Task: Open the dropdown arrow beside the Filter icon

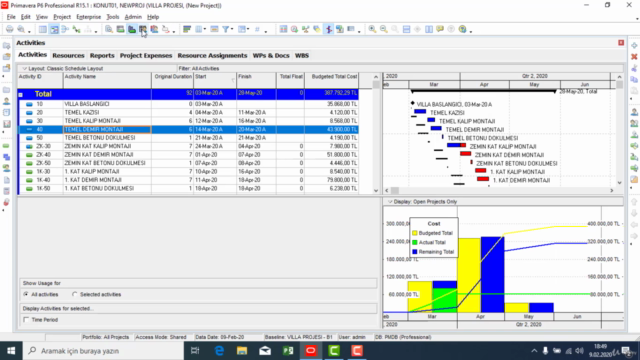Action: tap(232, 29)
